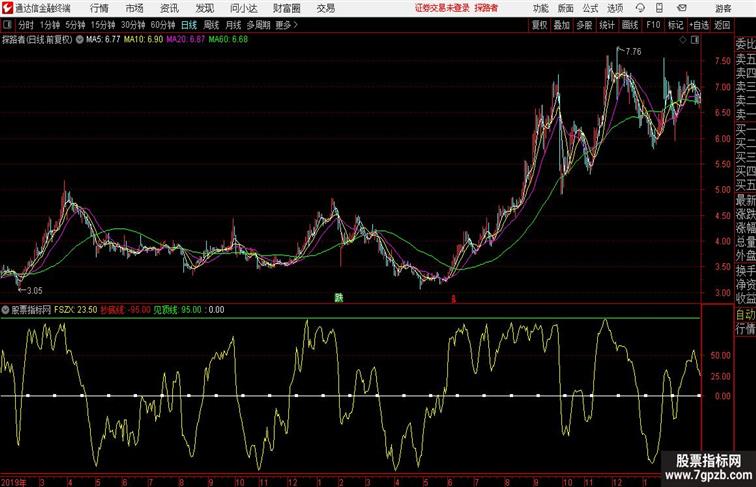The image size is (756, 487).
Task: Open the 版面 layout menu
Action: point(566,9)
